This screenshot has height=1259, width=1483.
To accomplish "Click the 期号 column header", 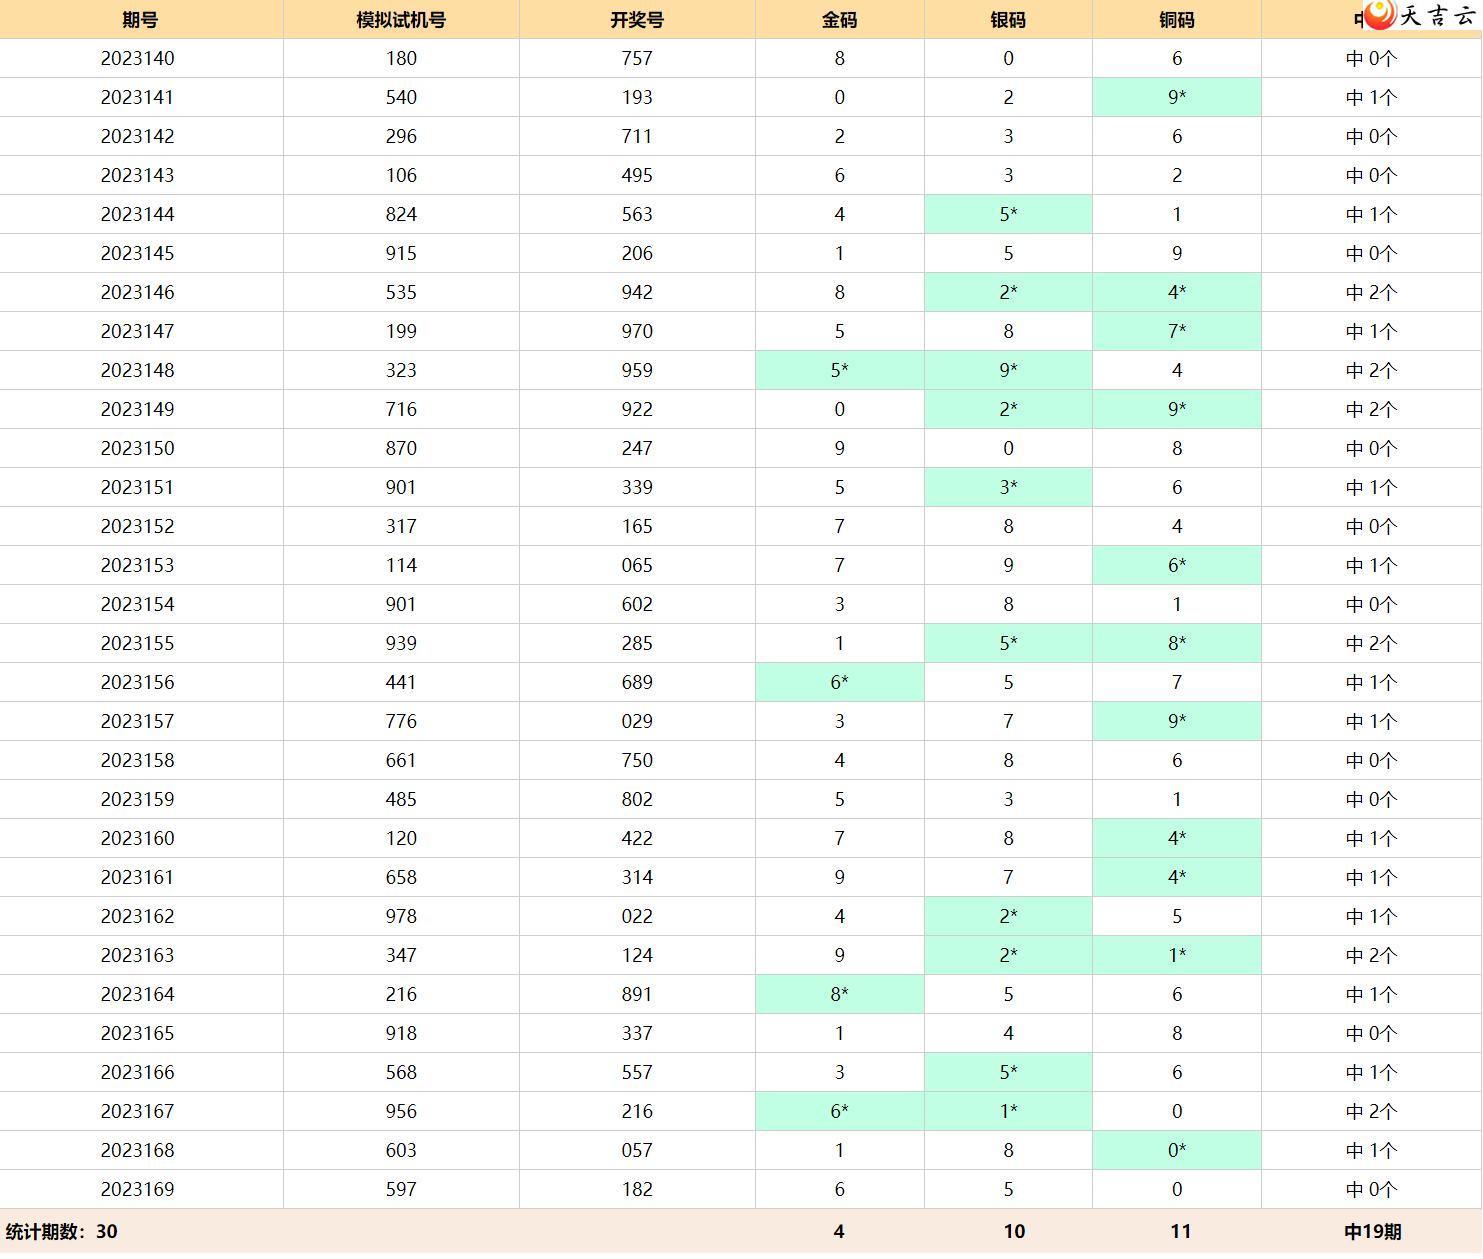I will (140, 20).
